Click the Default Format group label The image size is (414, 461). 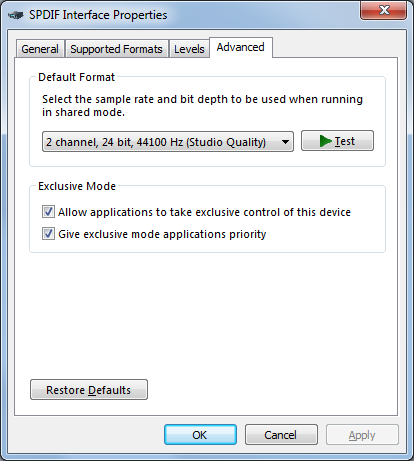pyautogui.click(x=76, y=77)
